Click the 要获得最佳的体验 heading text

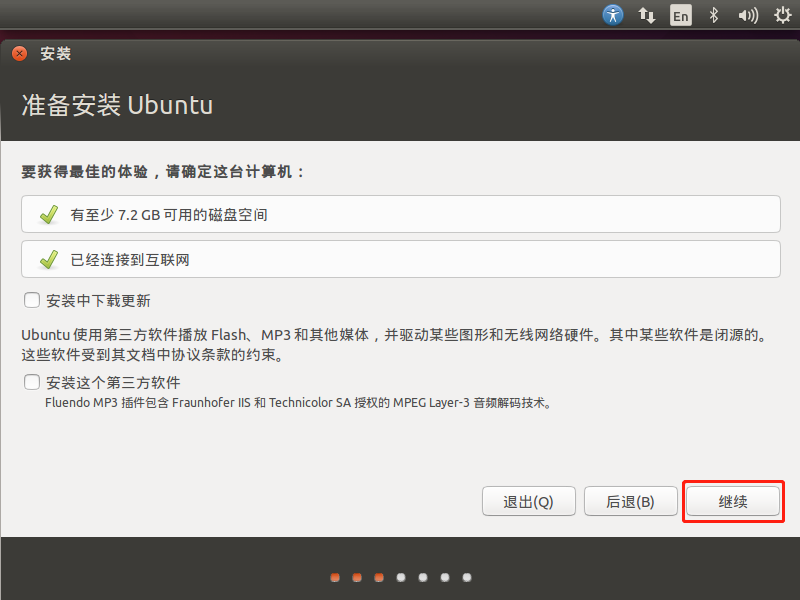tap(162, 171)
